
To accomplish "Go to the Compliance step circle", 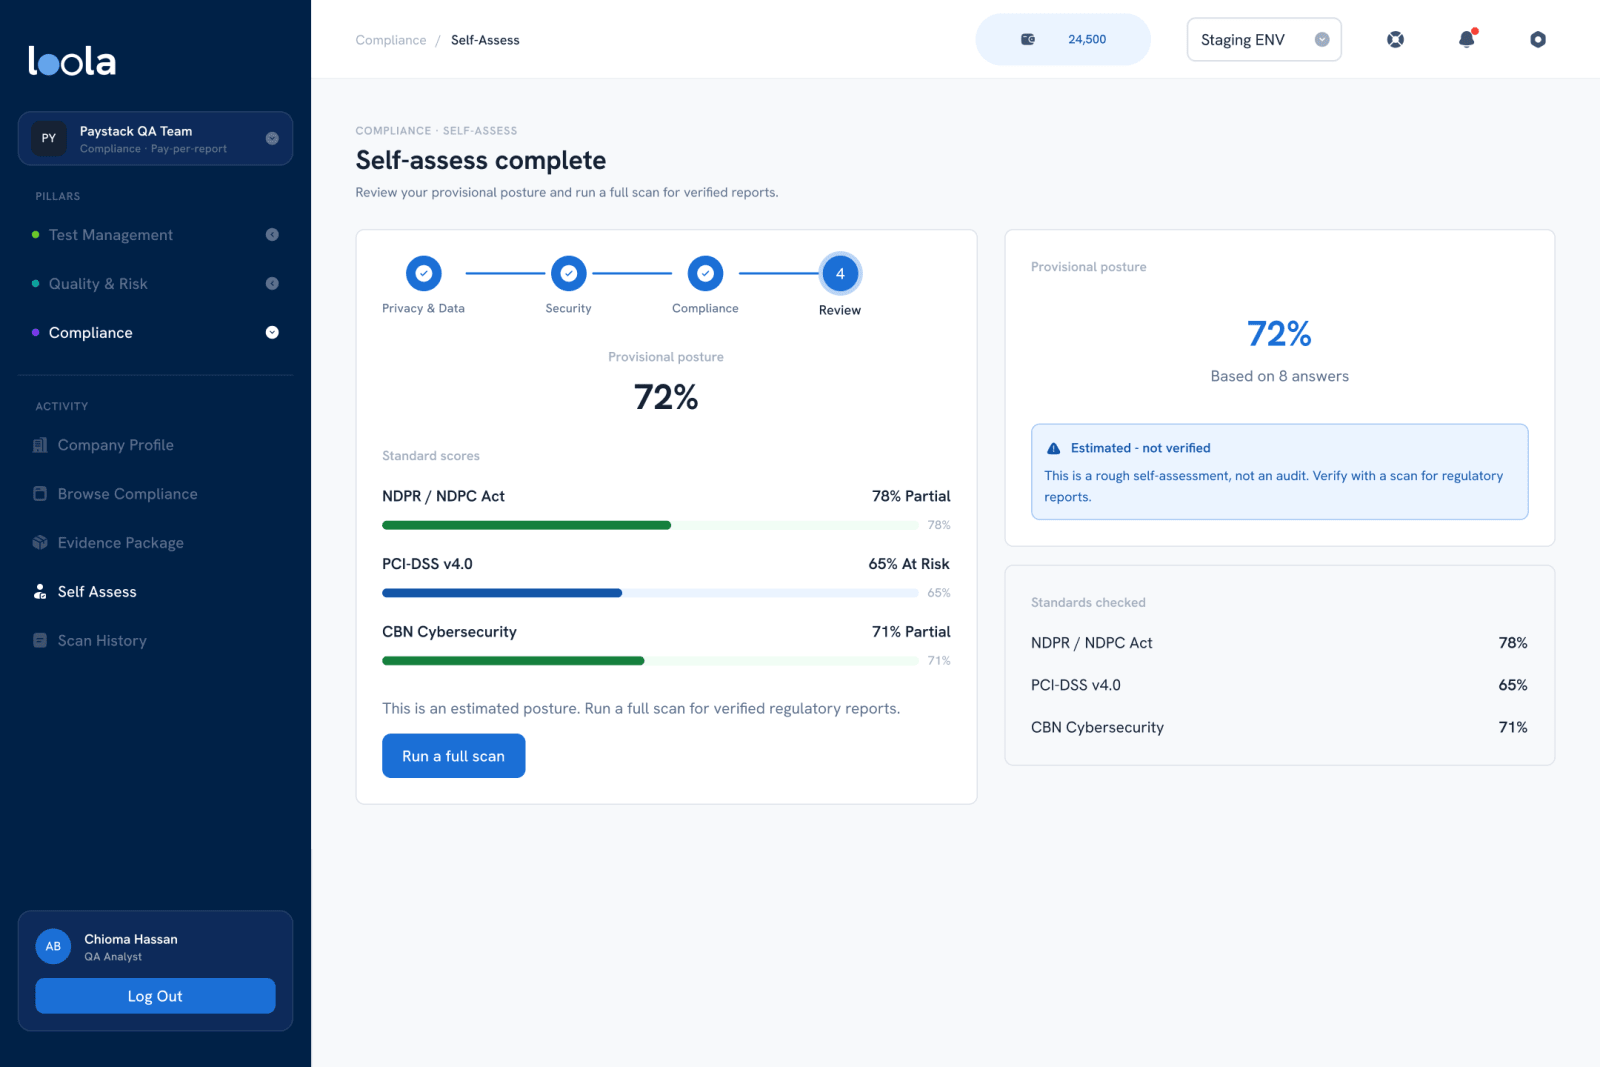I will click(705, 273).
